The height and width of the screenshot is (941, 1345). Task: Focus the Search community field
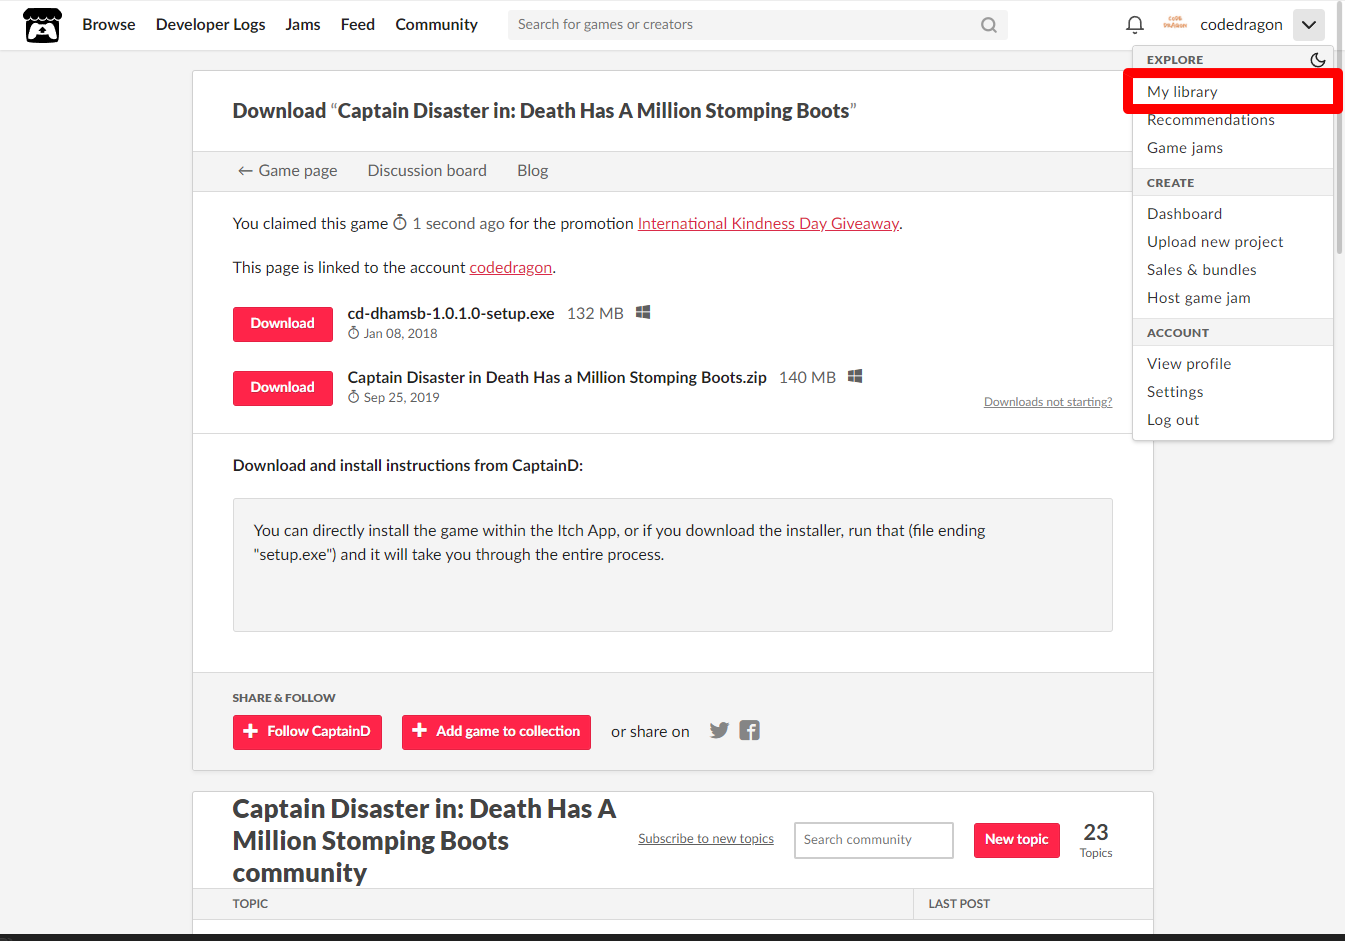[x=874, y=840]
